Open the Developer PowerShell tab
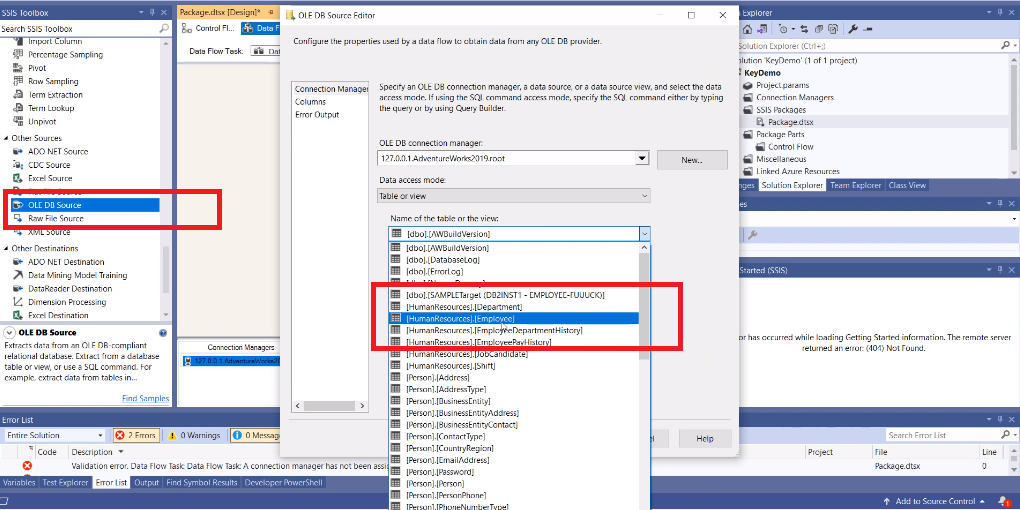 coord(282,483)
